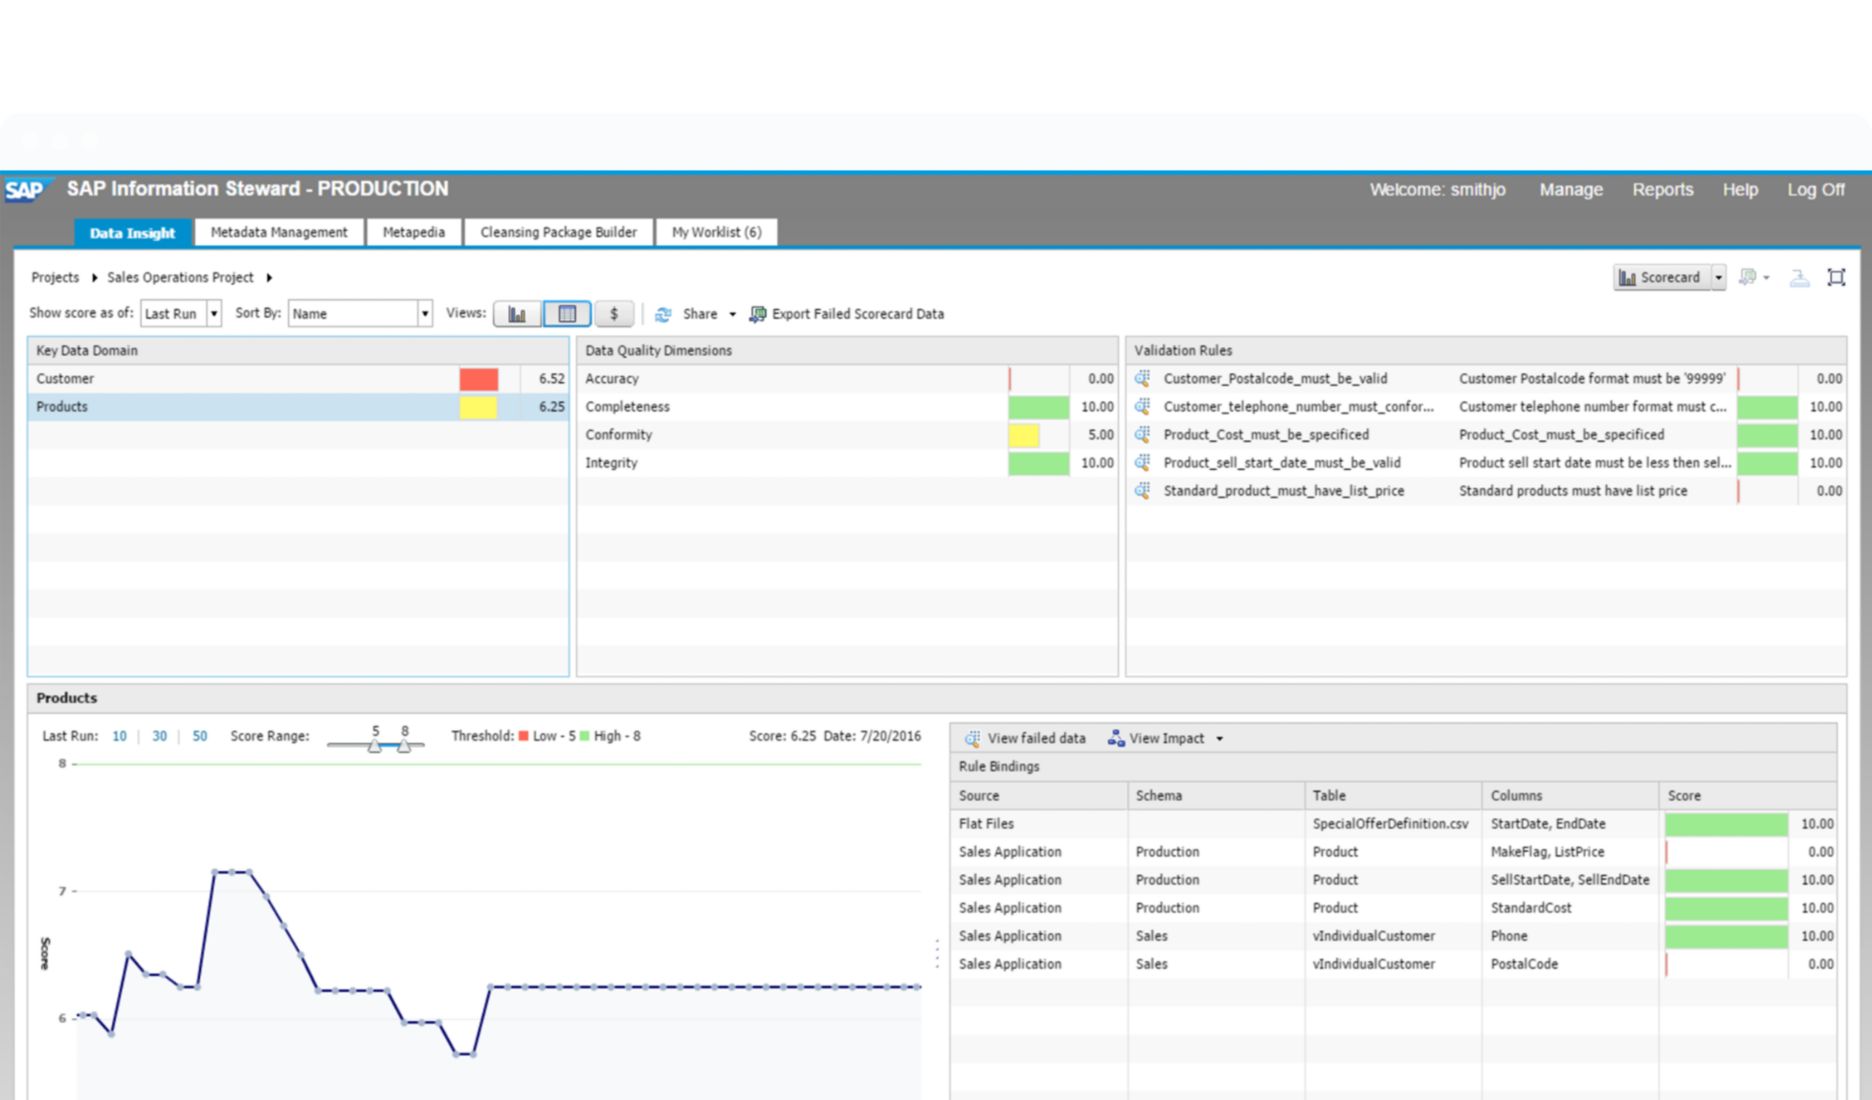The width and height of the screenshot is (1872, 1100).
Task: Select Last Run interval 50
Action: pos(199,736)
